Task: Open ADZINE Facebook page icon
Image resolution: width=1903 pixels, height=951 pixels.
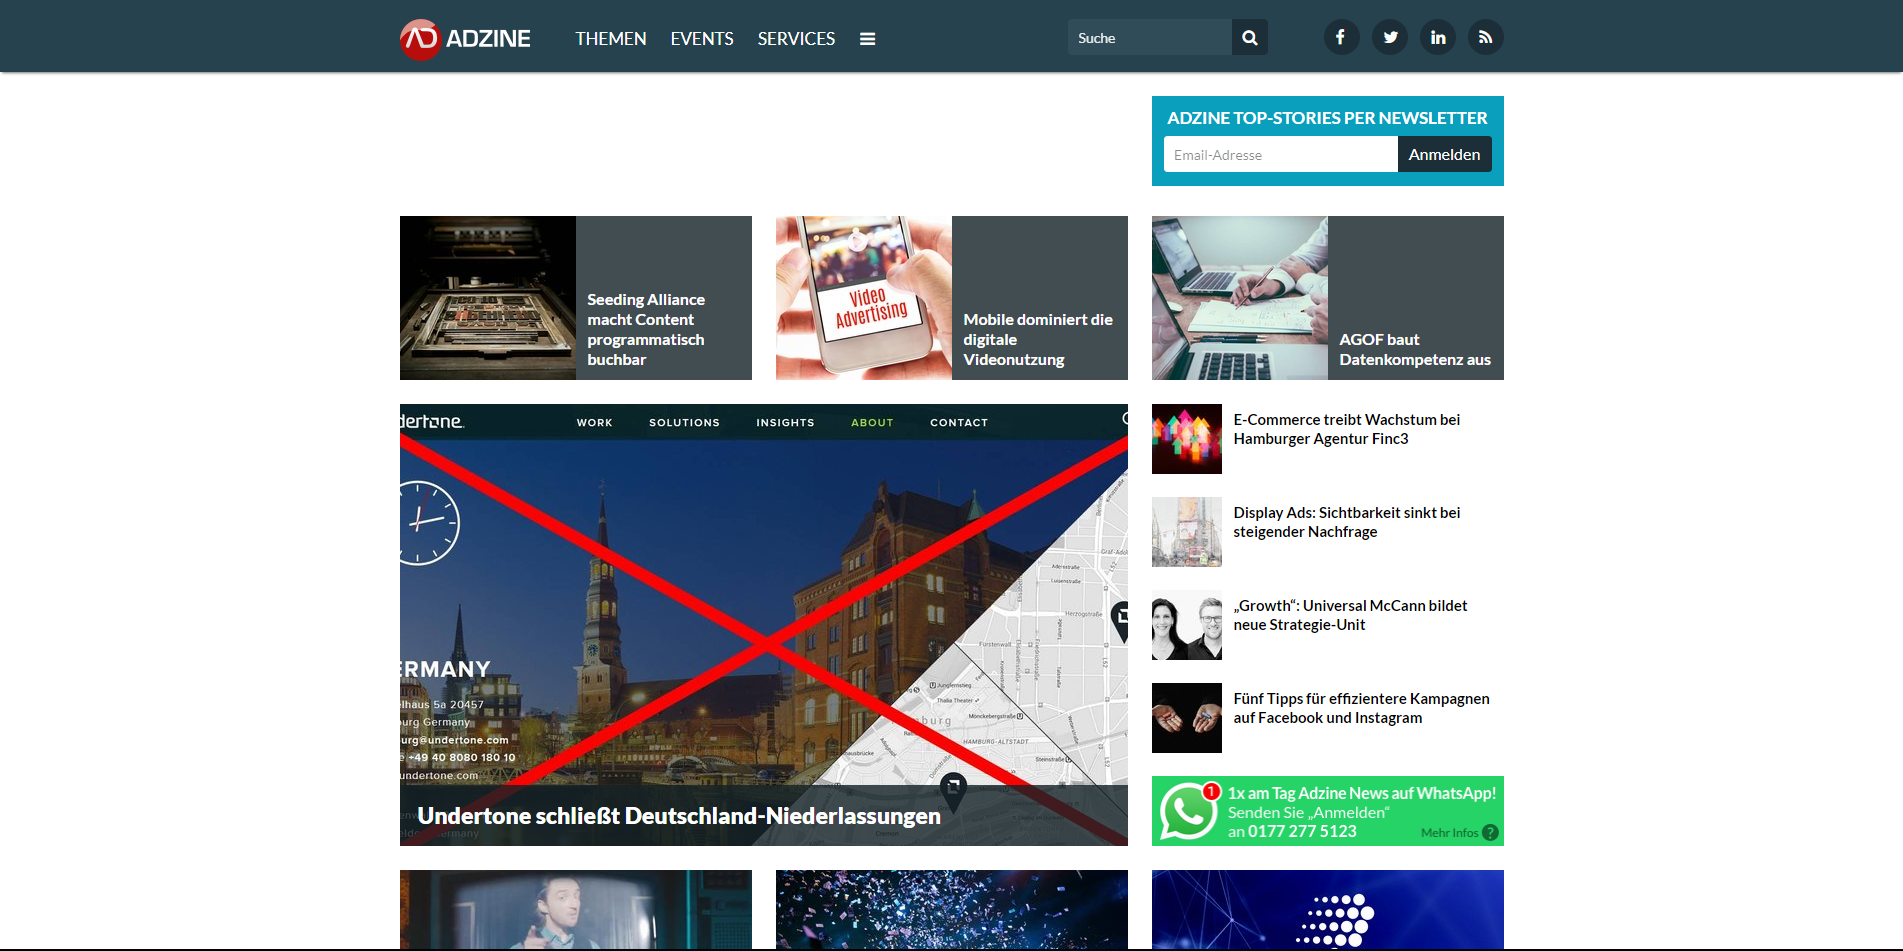Action: click(x=1341, y=37)
